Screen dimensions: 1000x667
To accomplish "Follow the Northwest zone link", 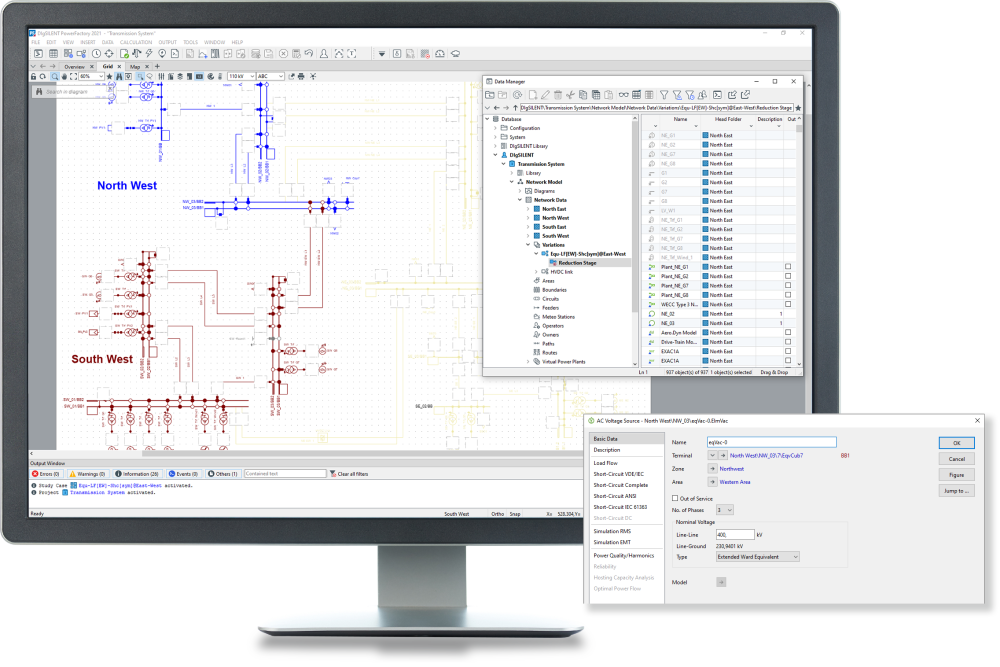I will (x=732, y=469).
